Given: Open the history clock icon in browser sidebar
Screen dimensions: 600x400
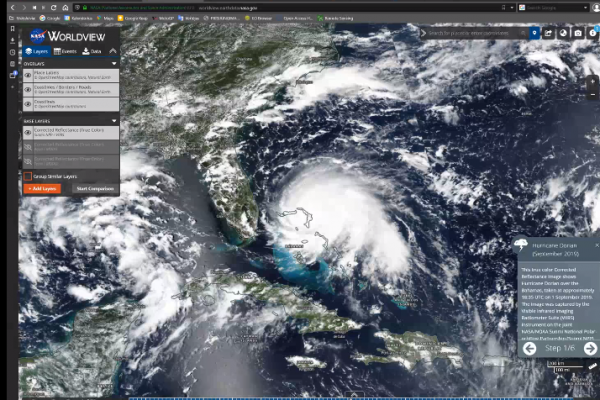Looking at the screenshot, I should click(x=13, y=52).
